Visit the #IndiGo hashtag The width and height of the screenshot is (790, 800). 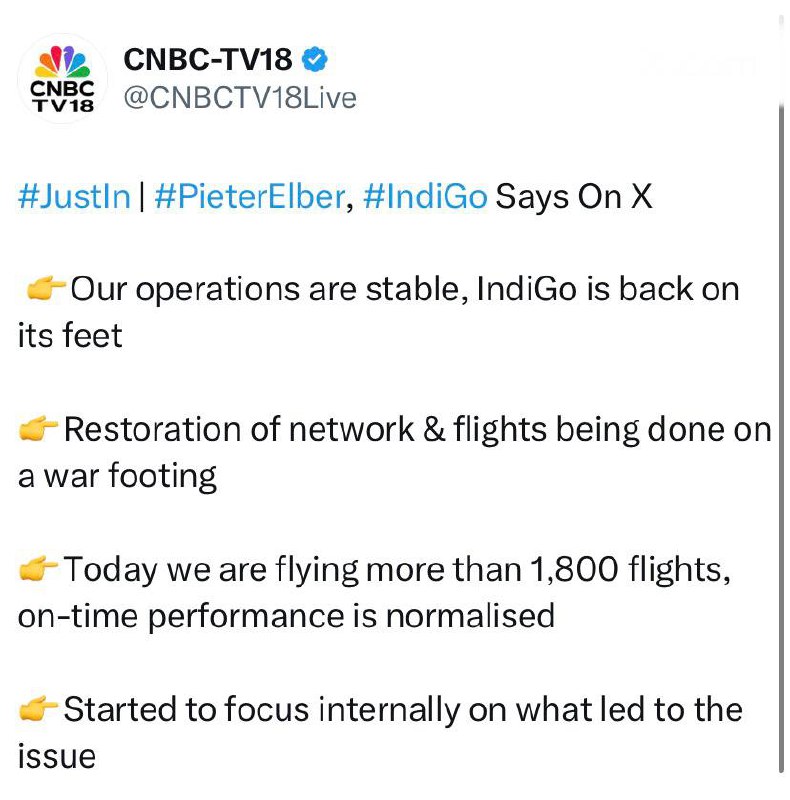[425, 196]
